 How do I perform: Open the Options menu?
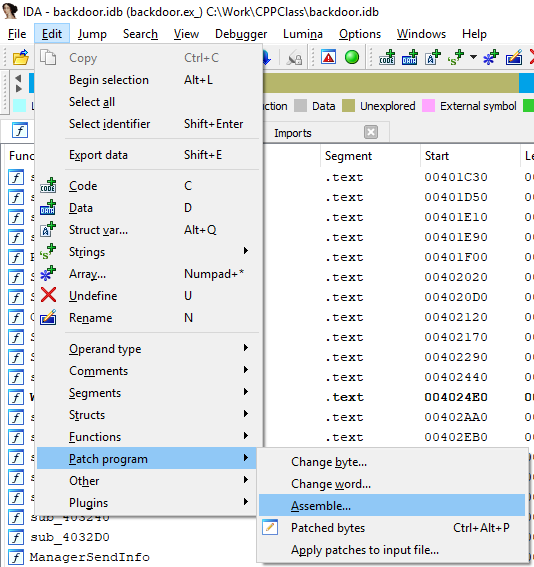tap(360, 34)
